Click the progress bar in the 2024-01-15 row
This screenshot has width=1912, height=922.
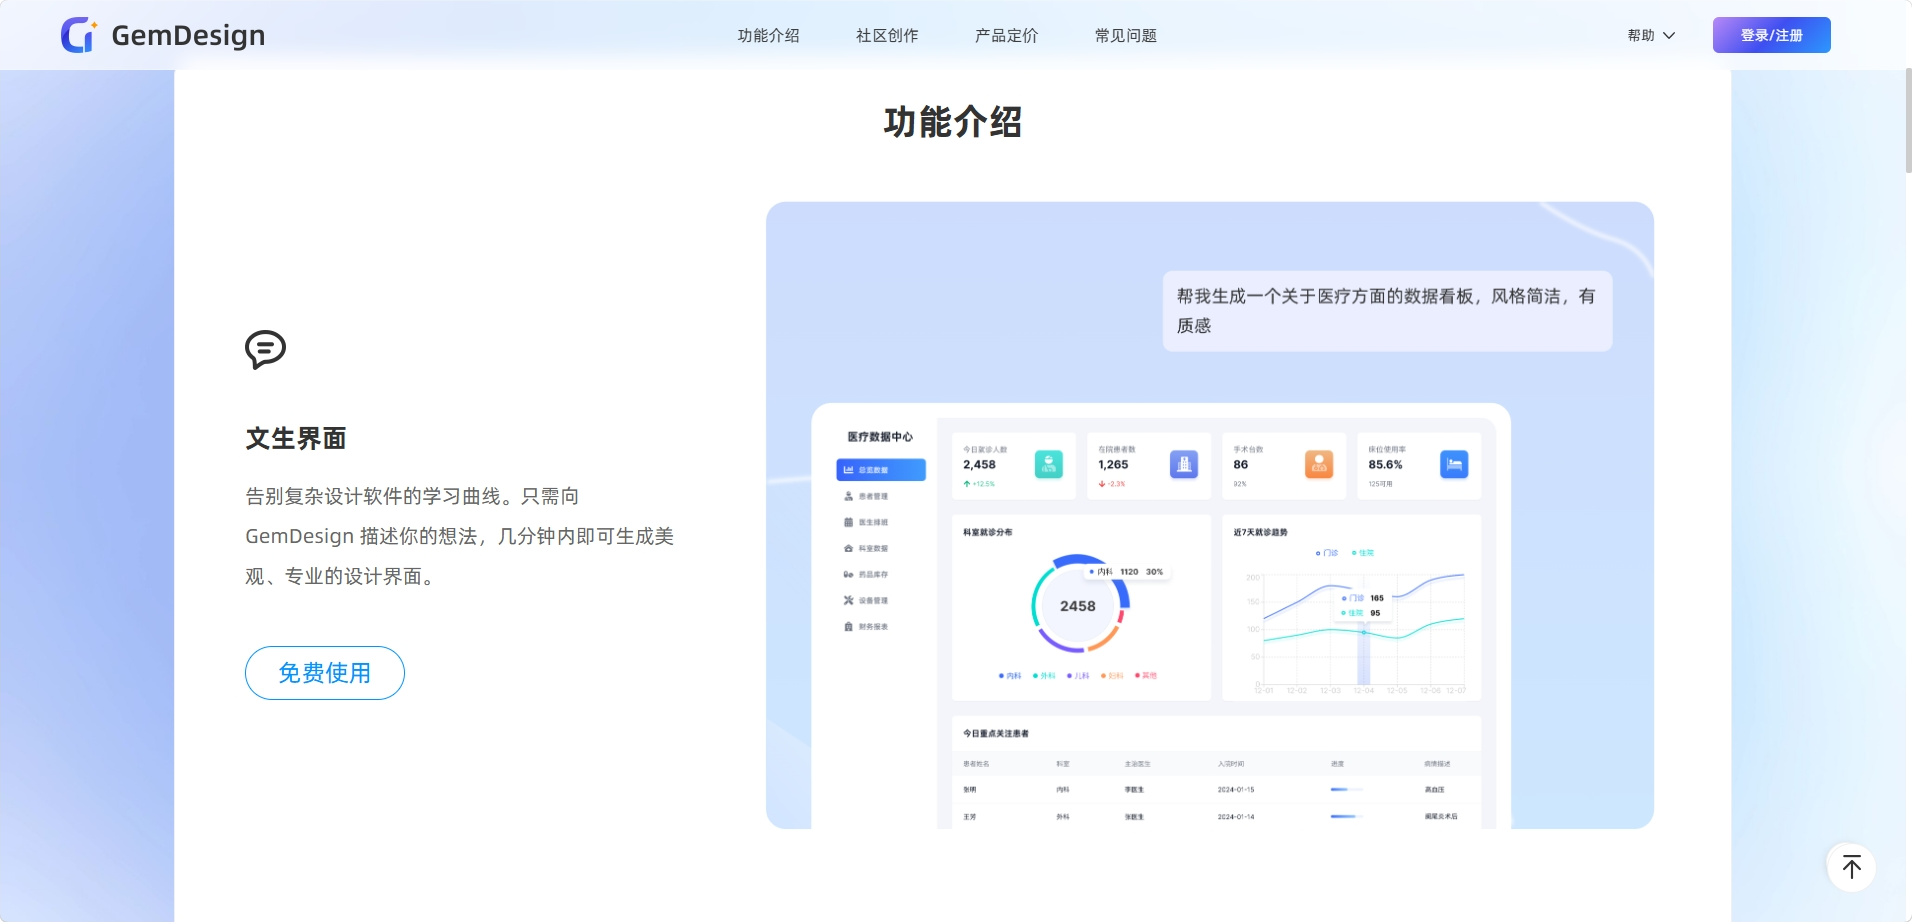[x=1346, y=790]
